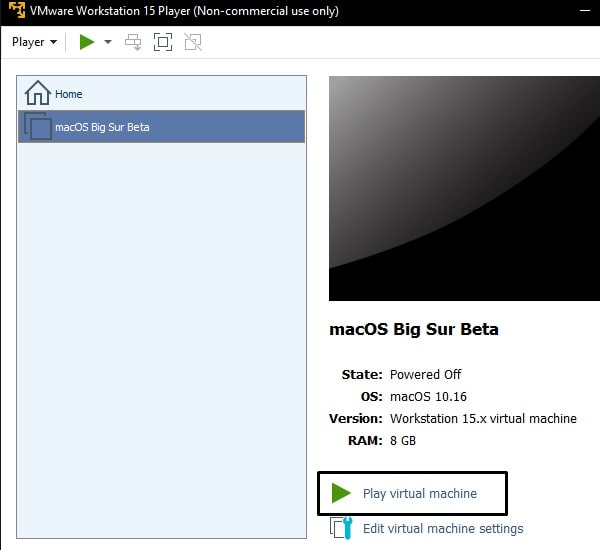Click the macOS Big Sur Beta heading

pyautogui.click(x=414, y=329)
